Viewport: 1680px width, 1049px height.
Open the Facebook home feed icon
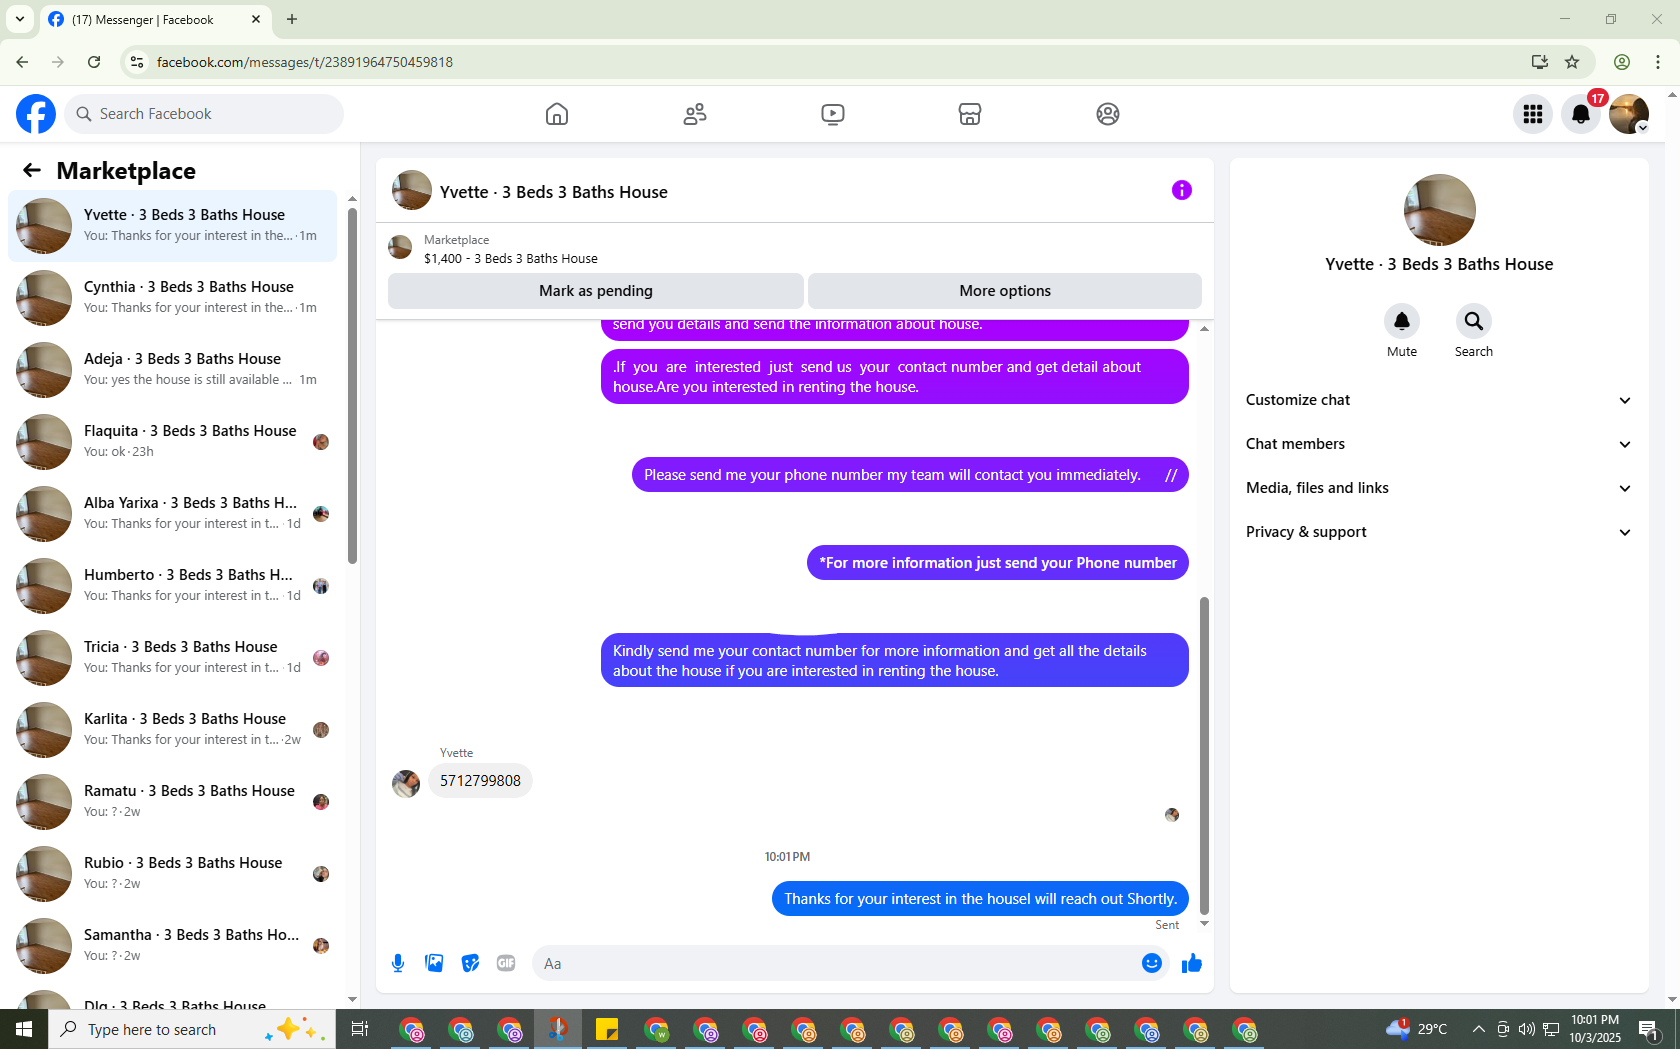point(557,114)
